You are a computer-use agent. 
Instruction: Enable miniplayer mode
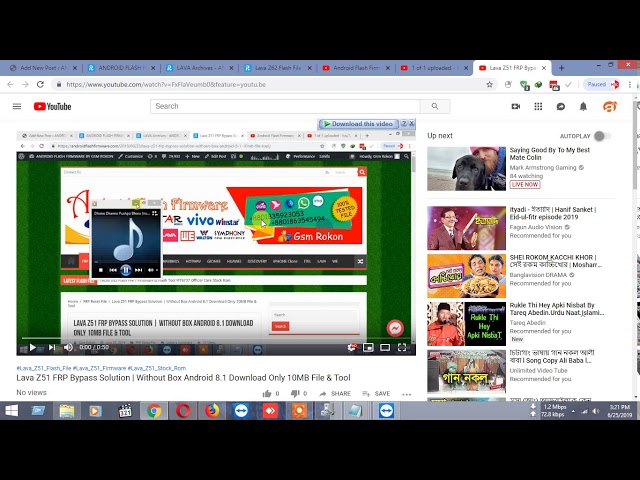[x=368, y=347]
